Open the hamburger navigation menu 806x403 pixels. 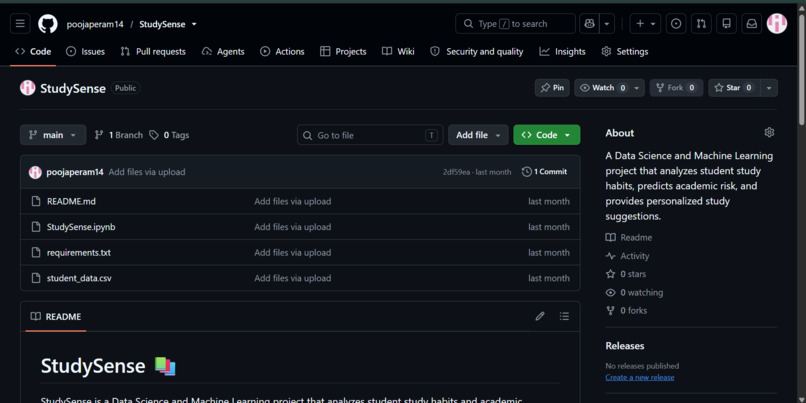coord(20,24)
